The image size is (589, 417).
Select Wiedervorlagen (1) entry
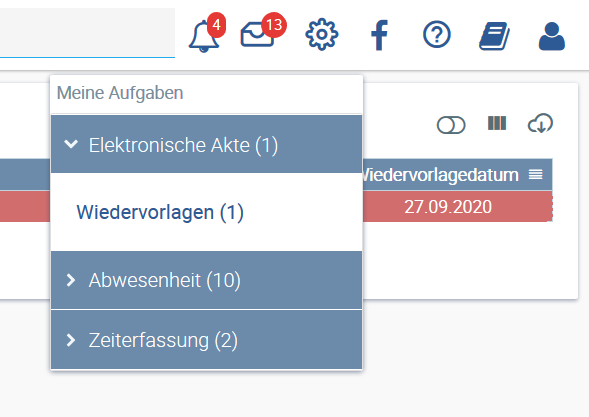[x=160, y=212]
